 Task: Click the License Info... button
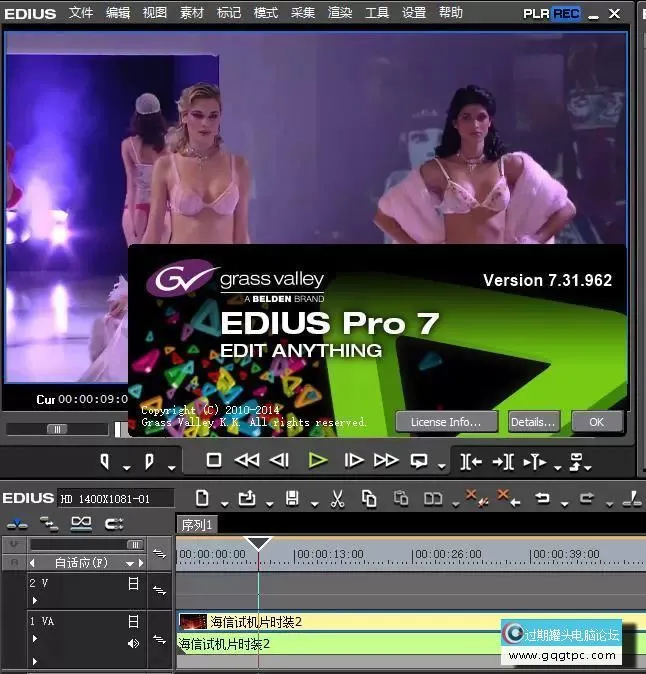[x=446, y=422]
